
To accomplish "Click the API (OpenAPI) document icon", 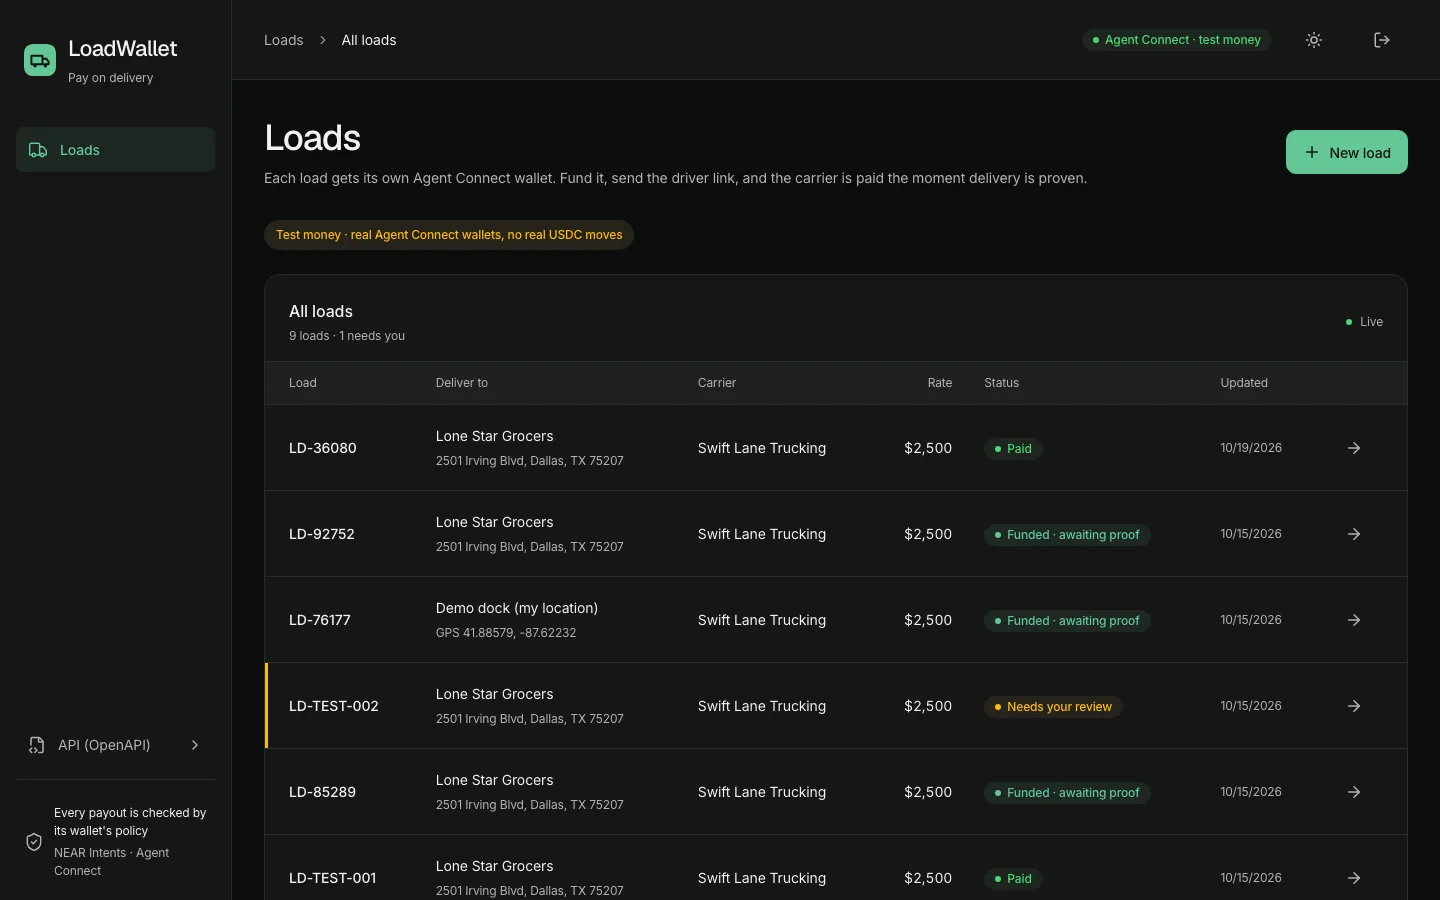I will point(37,745).
